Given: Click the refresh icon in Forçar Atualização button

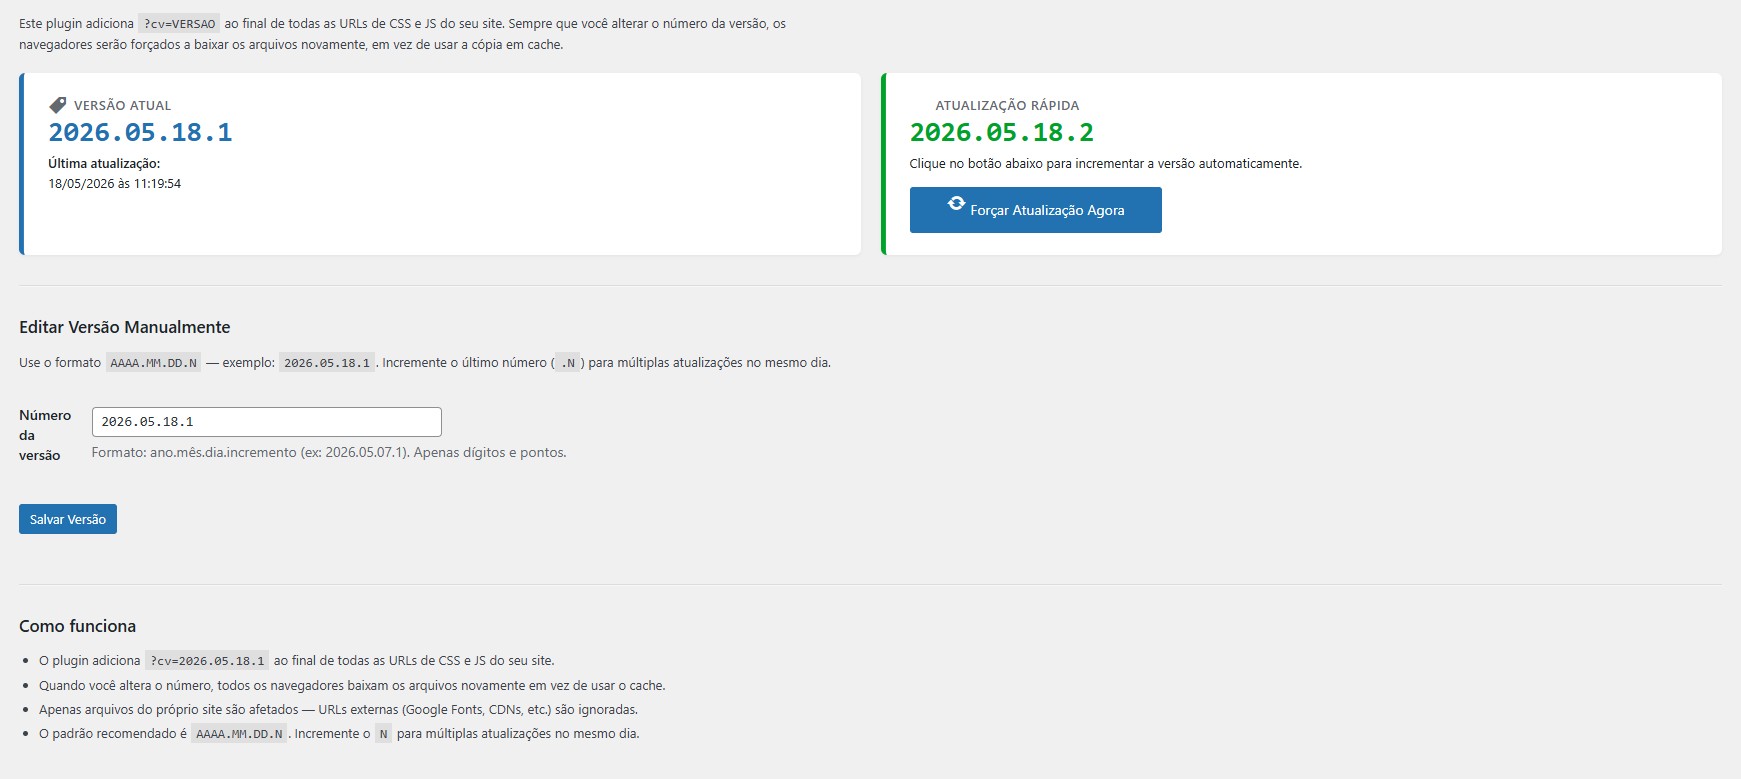Looking at the screenshot, I should 956,203.
